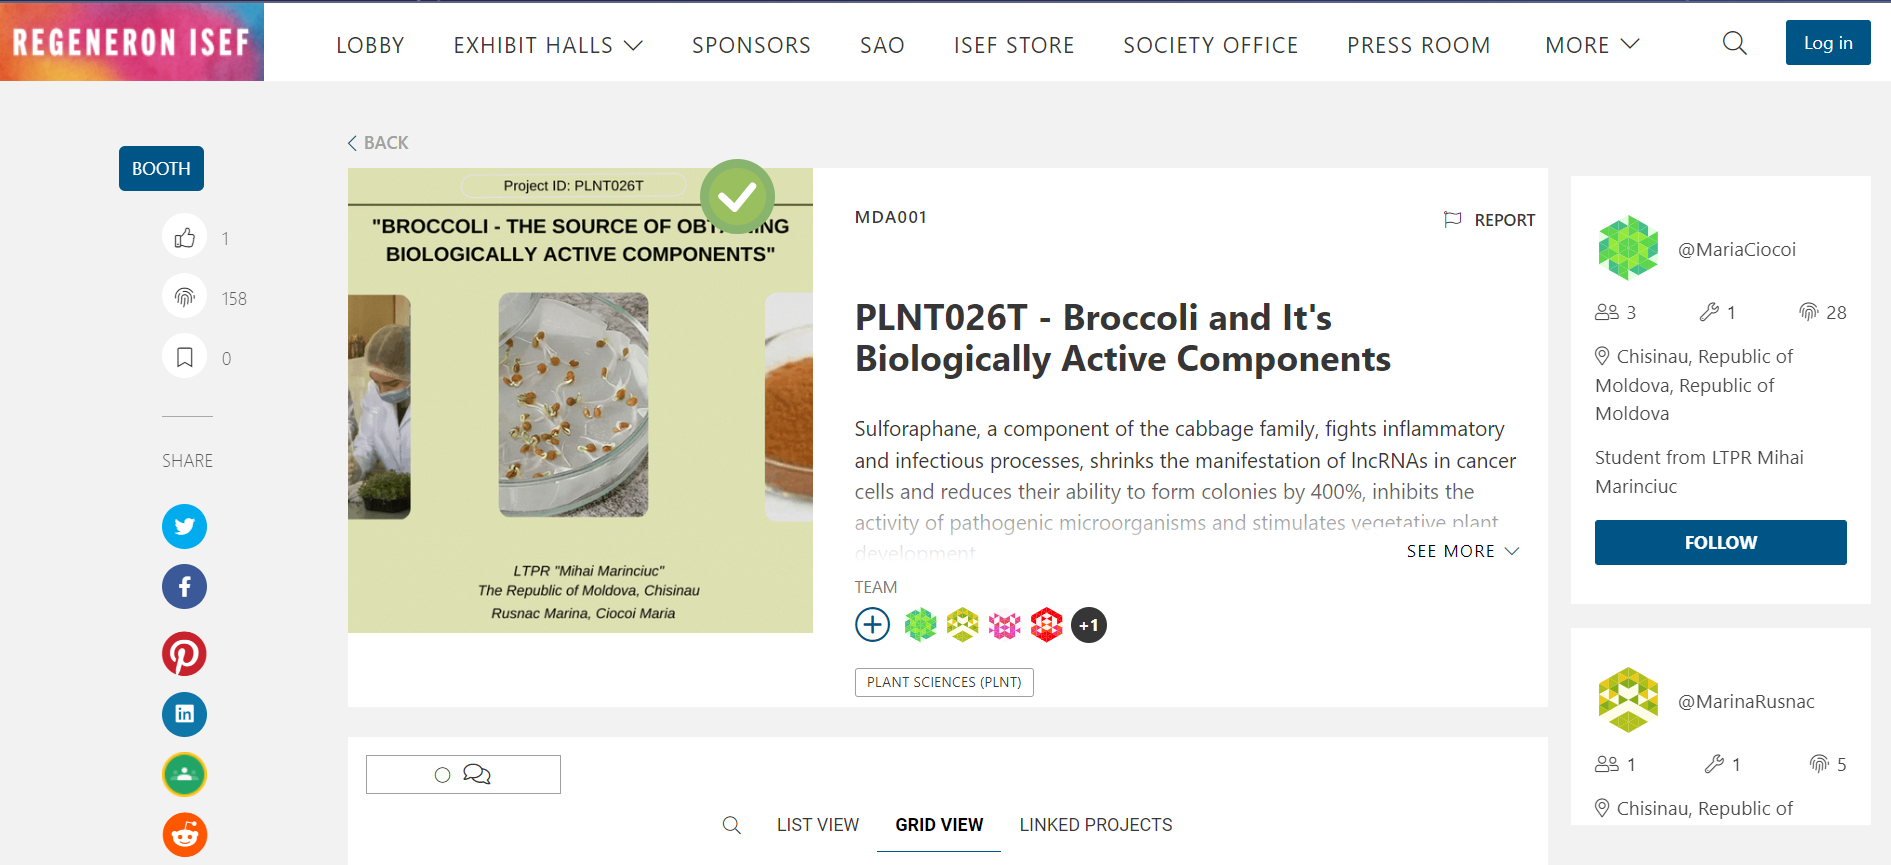Follow the @MariaCiocoi user
Viewport: 1891px width, 865px height.
coord(1720,542)
